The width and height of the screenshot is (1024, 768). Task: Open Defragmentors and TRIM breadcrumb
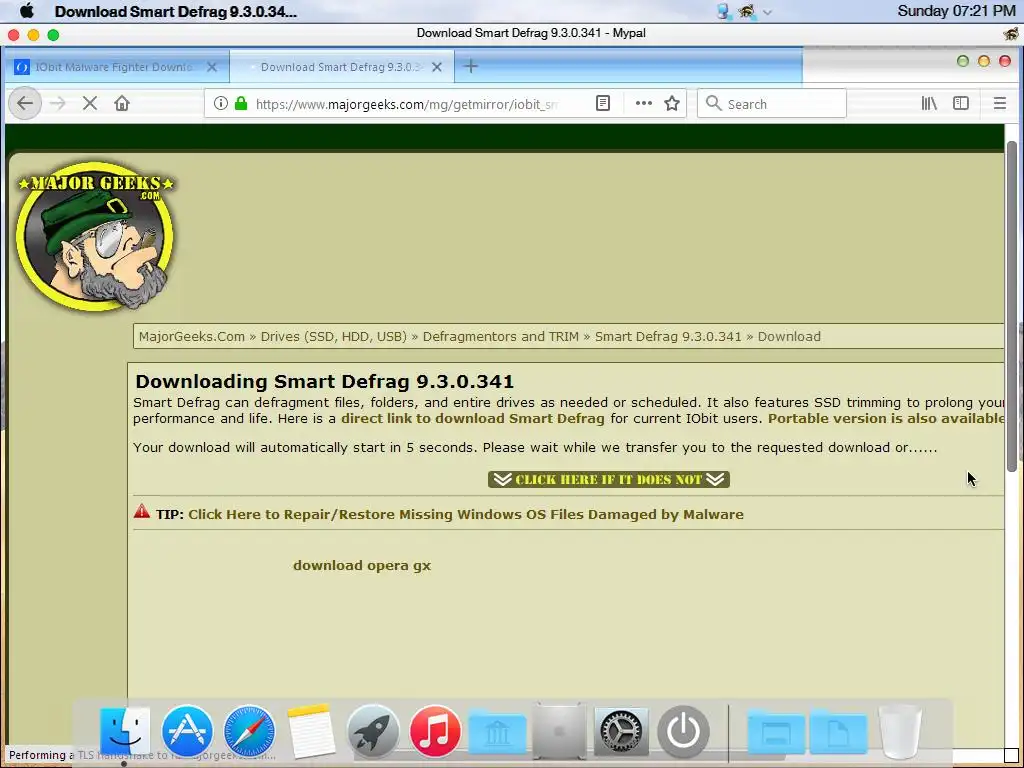tap(500, 336)
